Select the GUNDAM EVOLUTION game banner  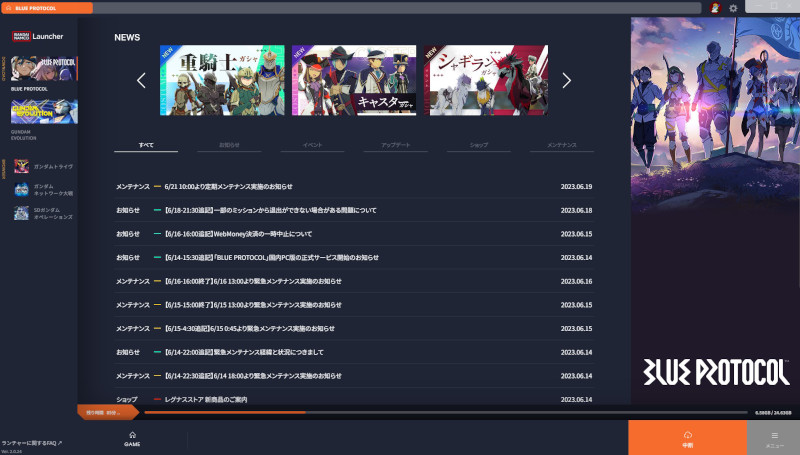44,111
